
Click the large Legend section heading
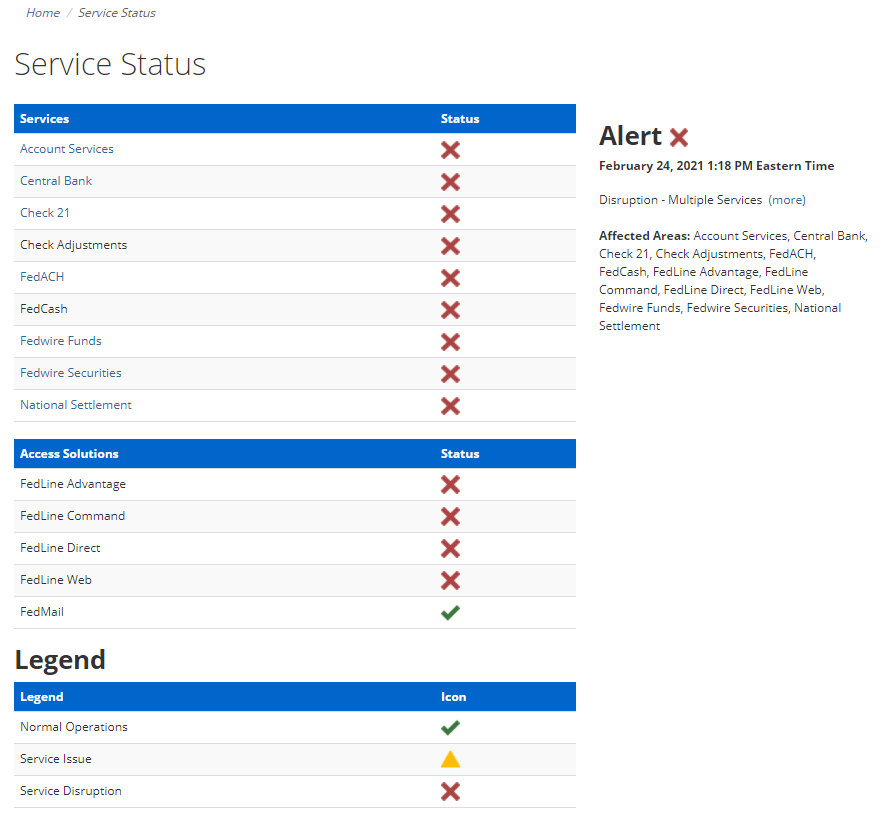pyautogui.click(x=60, y=660)
